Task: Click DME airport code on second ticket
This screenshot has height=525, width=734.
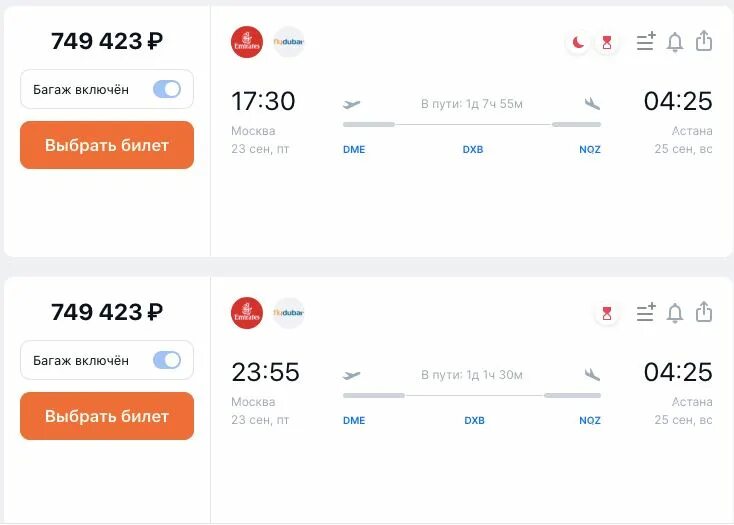Action: 354,421
